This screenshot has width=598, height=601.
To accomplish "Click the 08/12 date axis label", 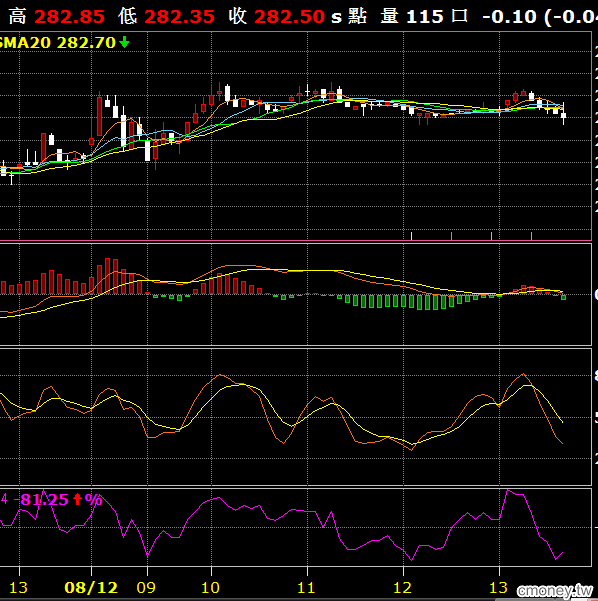I will pos(91,587).
